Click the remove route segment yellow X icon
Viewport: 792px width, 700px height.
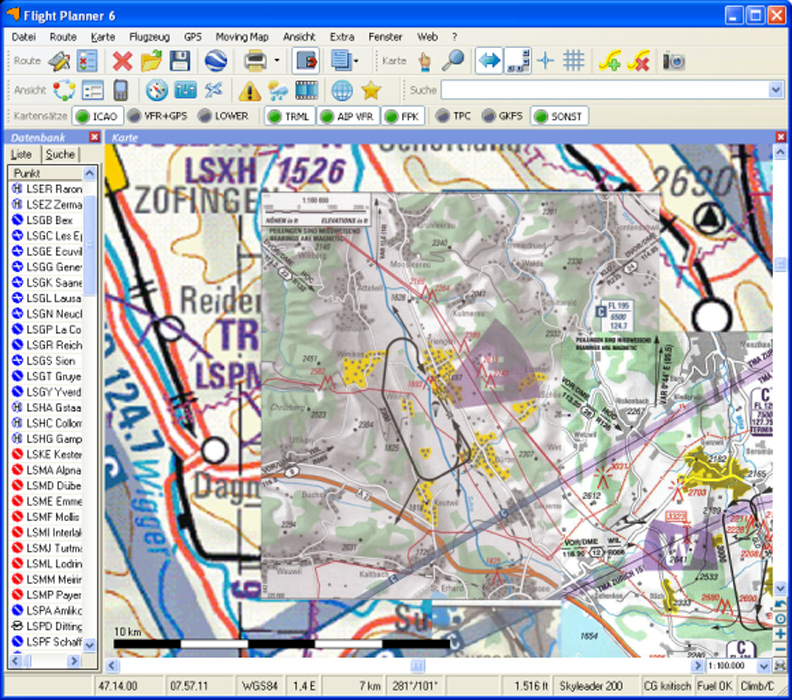tap(638, 61)
